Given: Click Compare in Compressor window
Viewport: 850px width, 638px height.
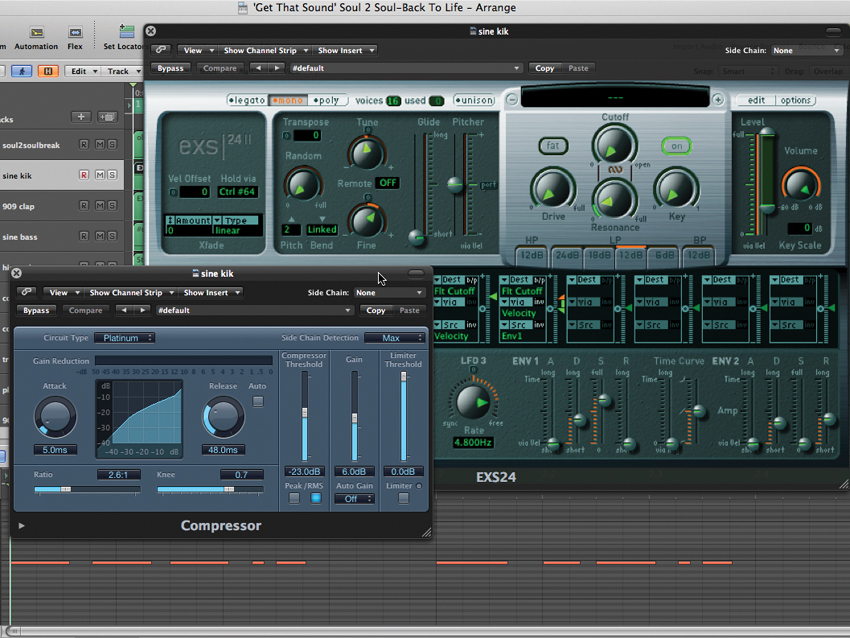Looking at the screenshot, I should click(x=86, y=311).
